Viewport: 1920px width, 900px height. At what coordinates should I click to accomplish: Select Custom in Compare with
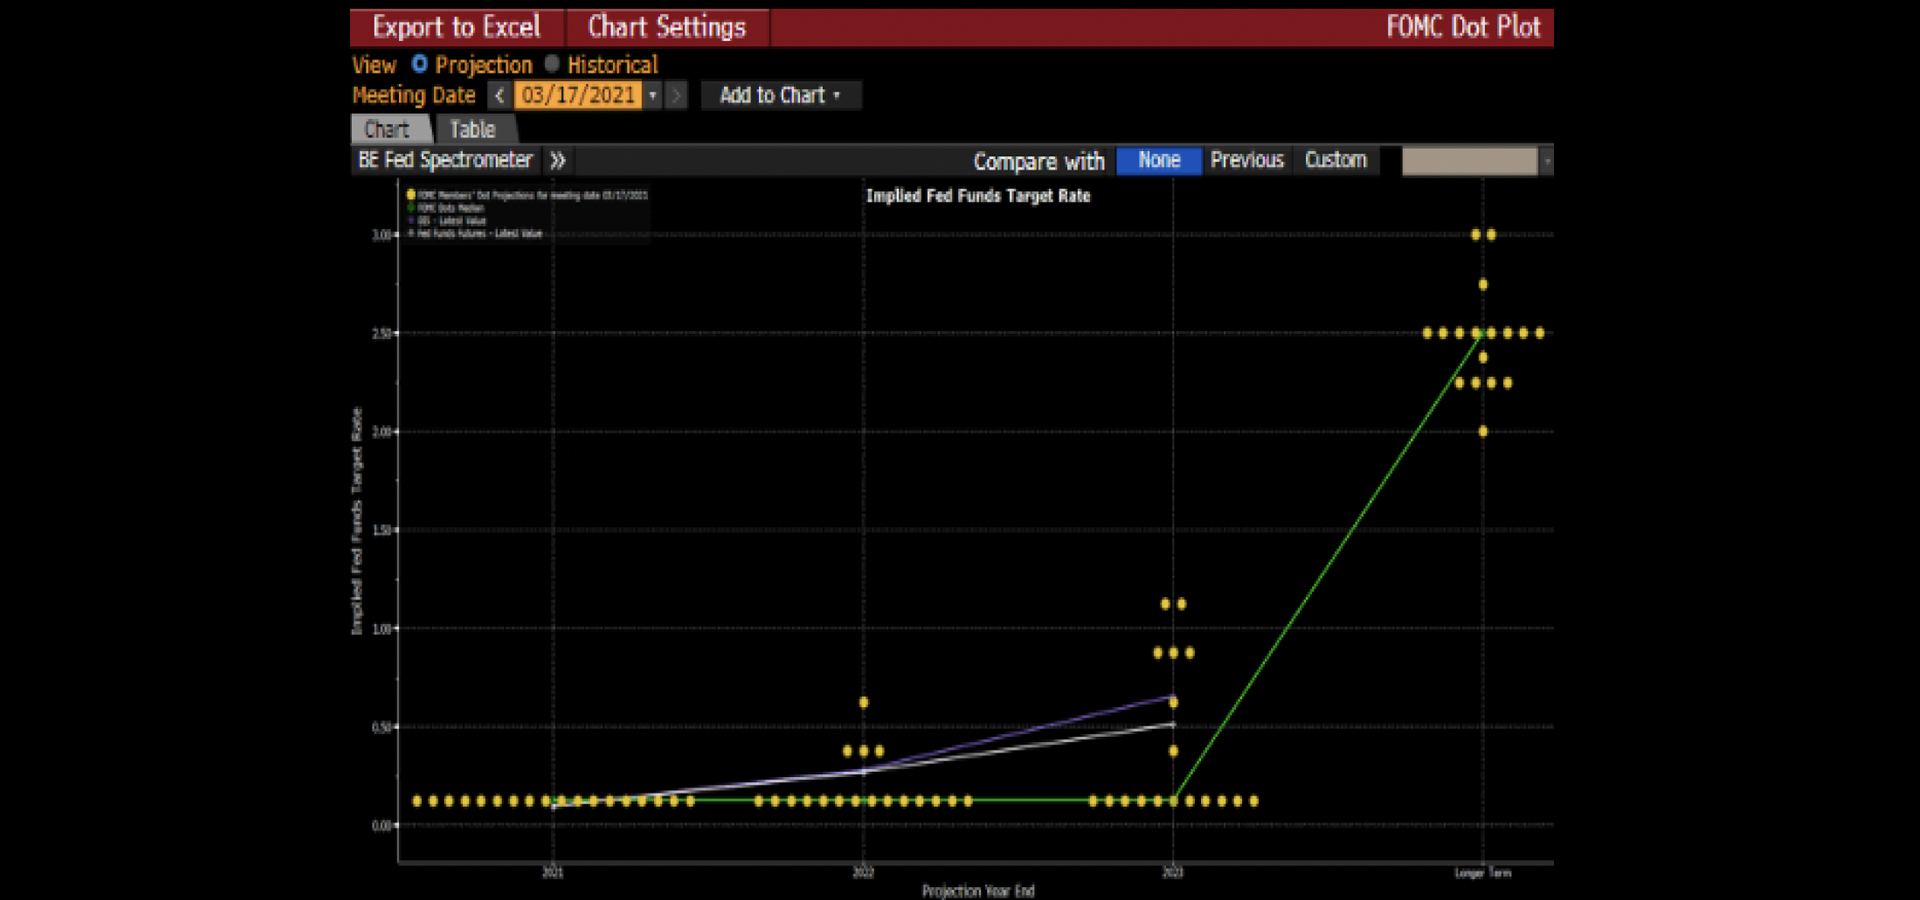[1336, 160]
